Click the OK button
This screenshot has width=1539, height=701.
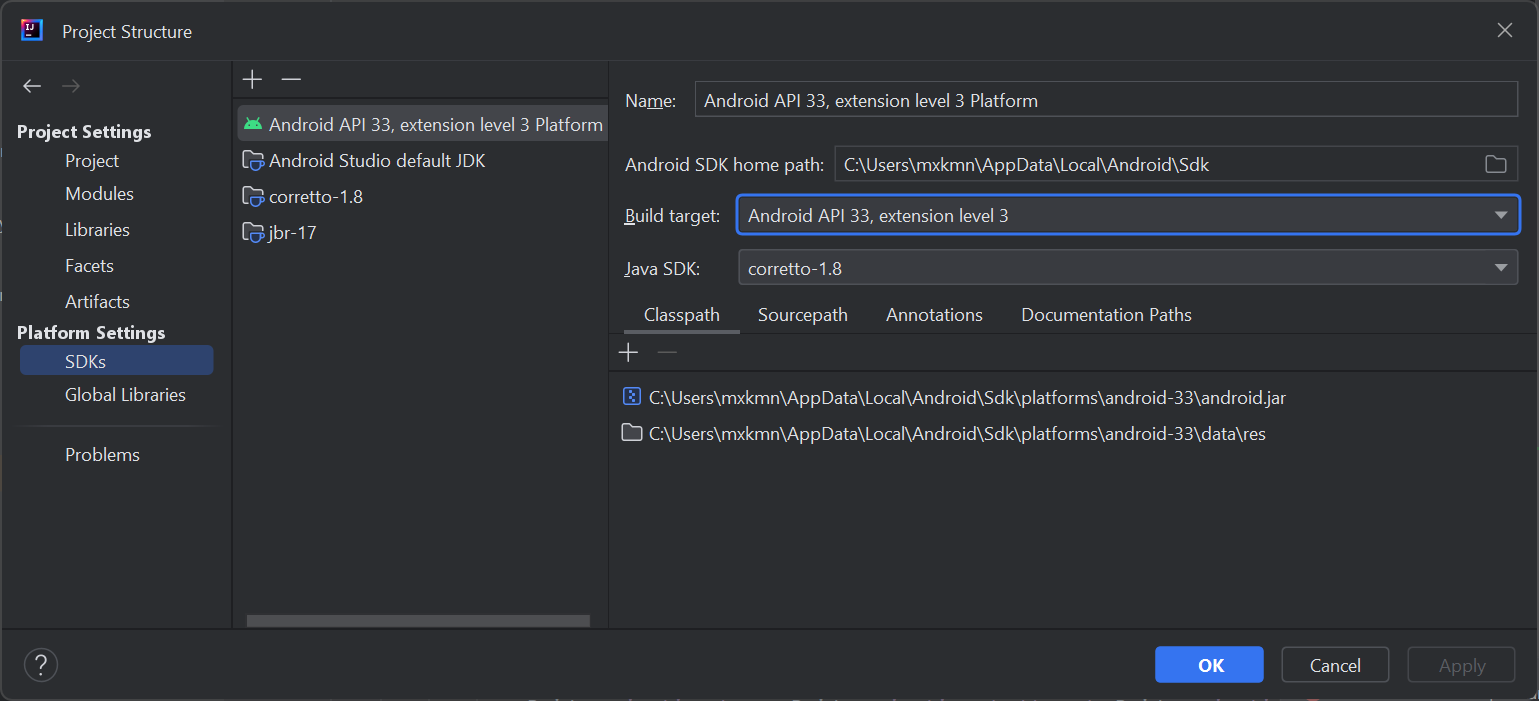(x=1209, y=665)
